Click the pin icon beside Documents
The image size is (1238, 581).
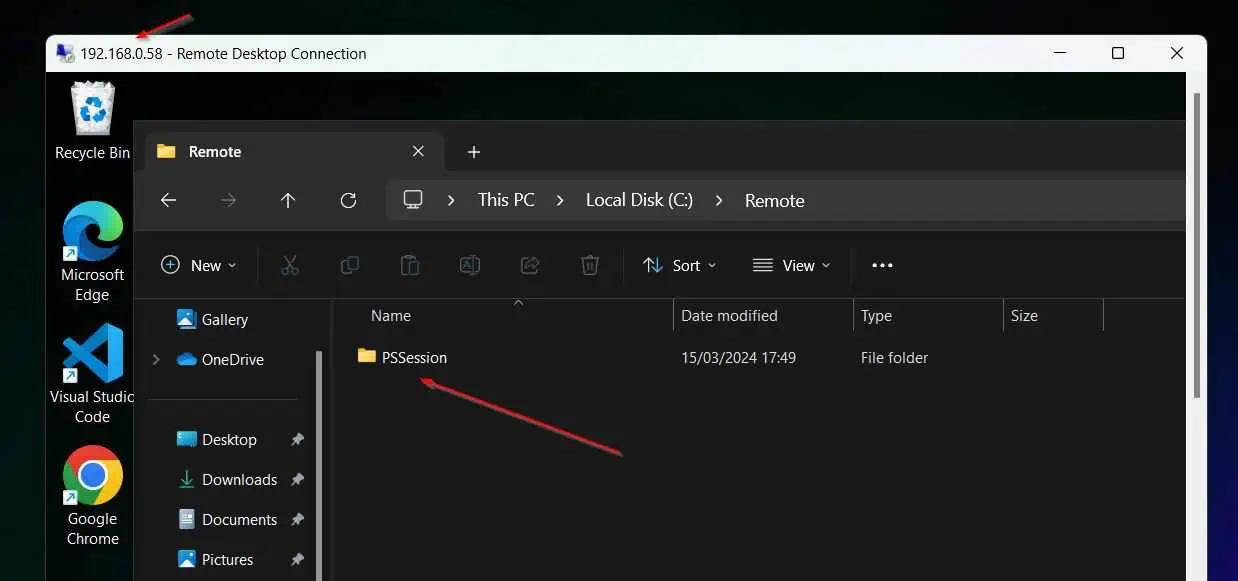tap(297, 520)
